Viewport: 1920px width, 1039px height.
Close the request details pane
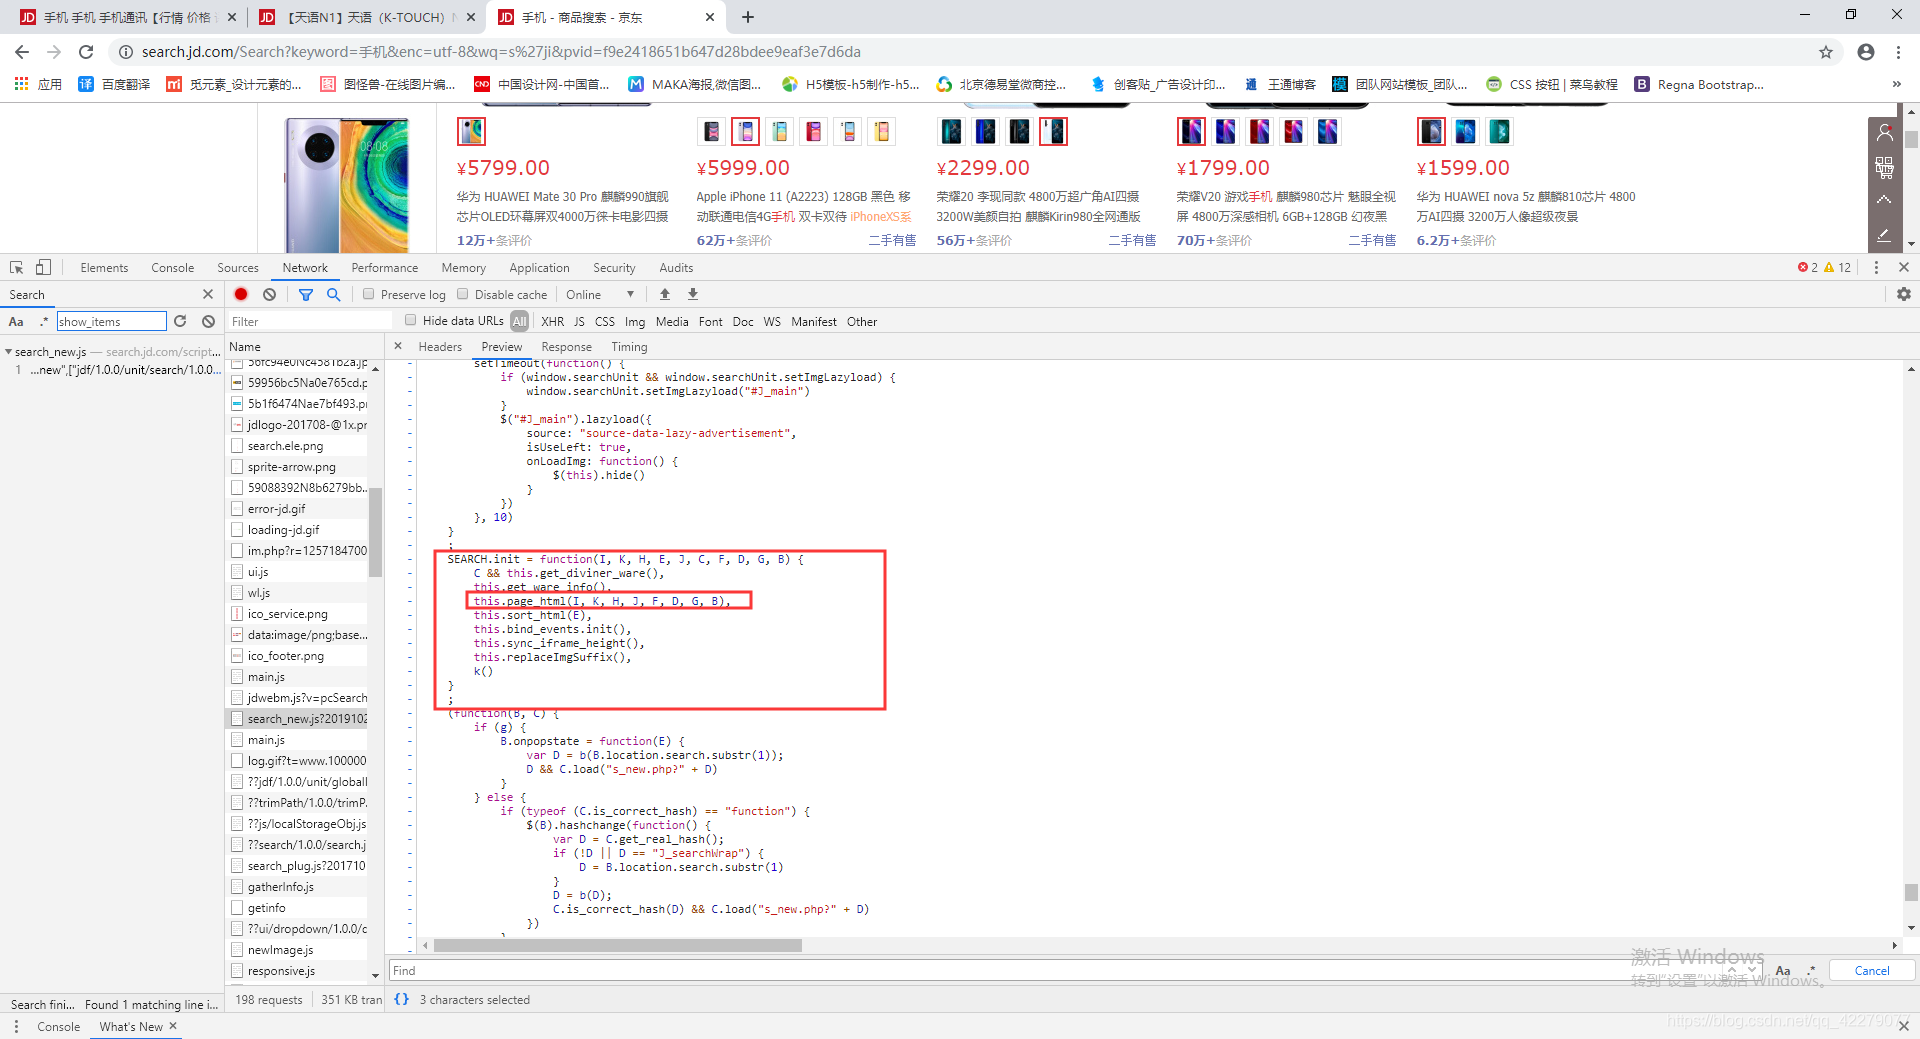pyautogui.click(x=398, y=346)
